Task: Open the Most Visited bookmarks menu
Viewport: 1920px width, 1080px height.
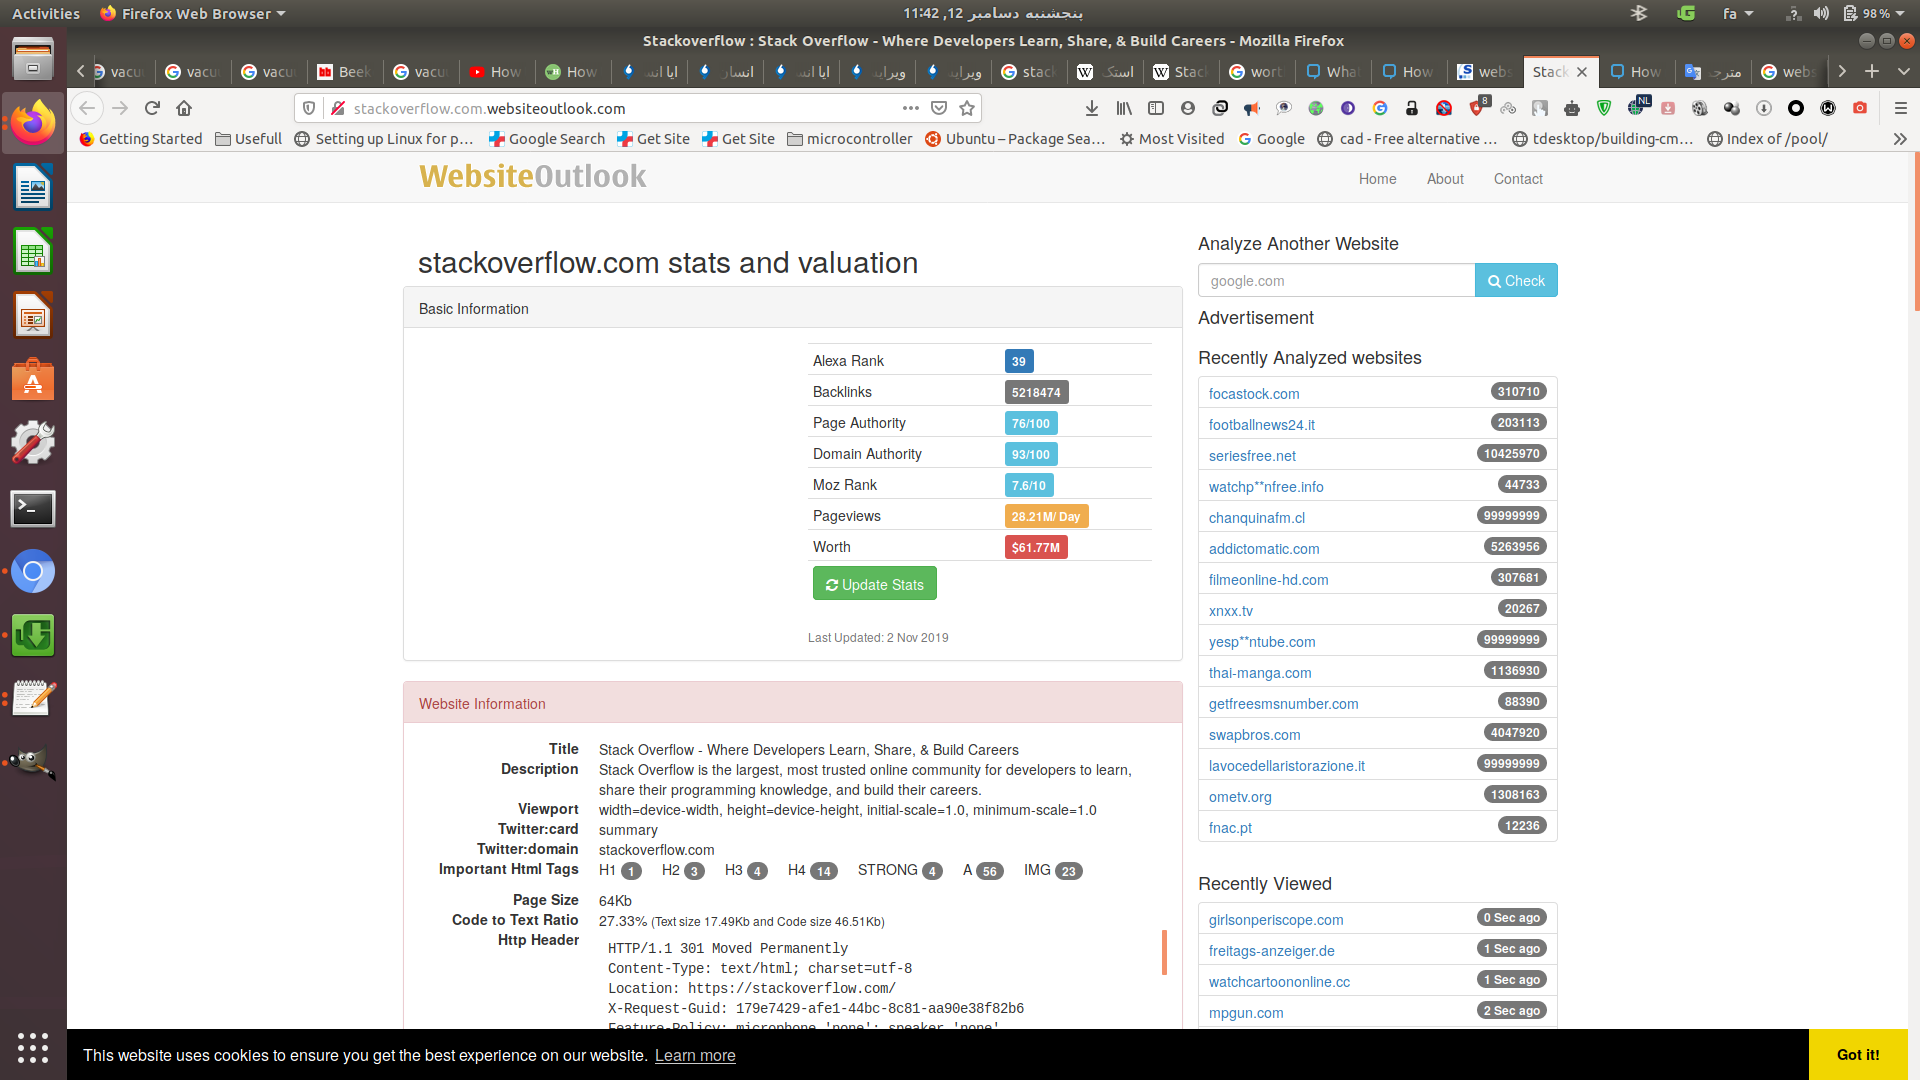Action: pyautogui.click(x=1171, y=139)
